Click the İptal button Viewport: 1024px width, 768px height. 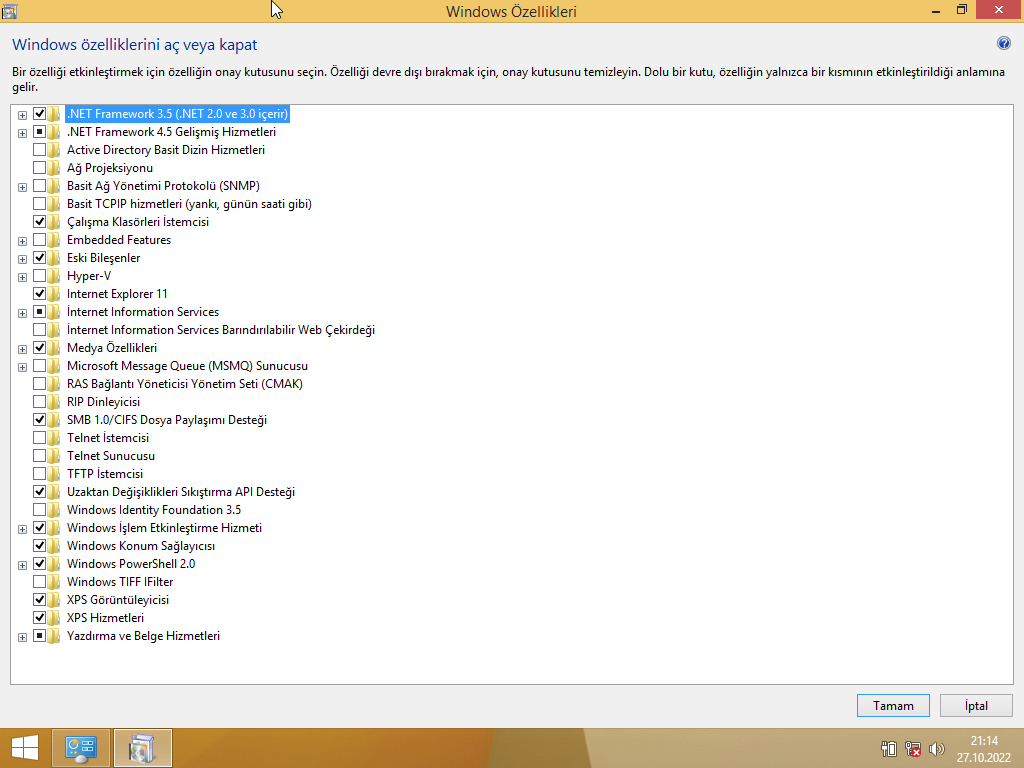pos(976,705)
